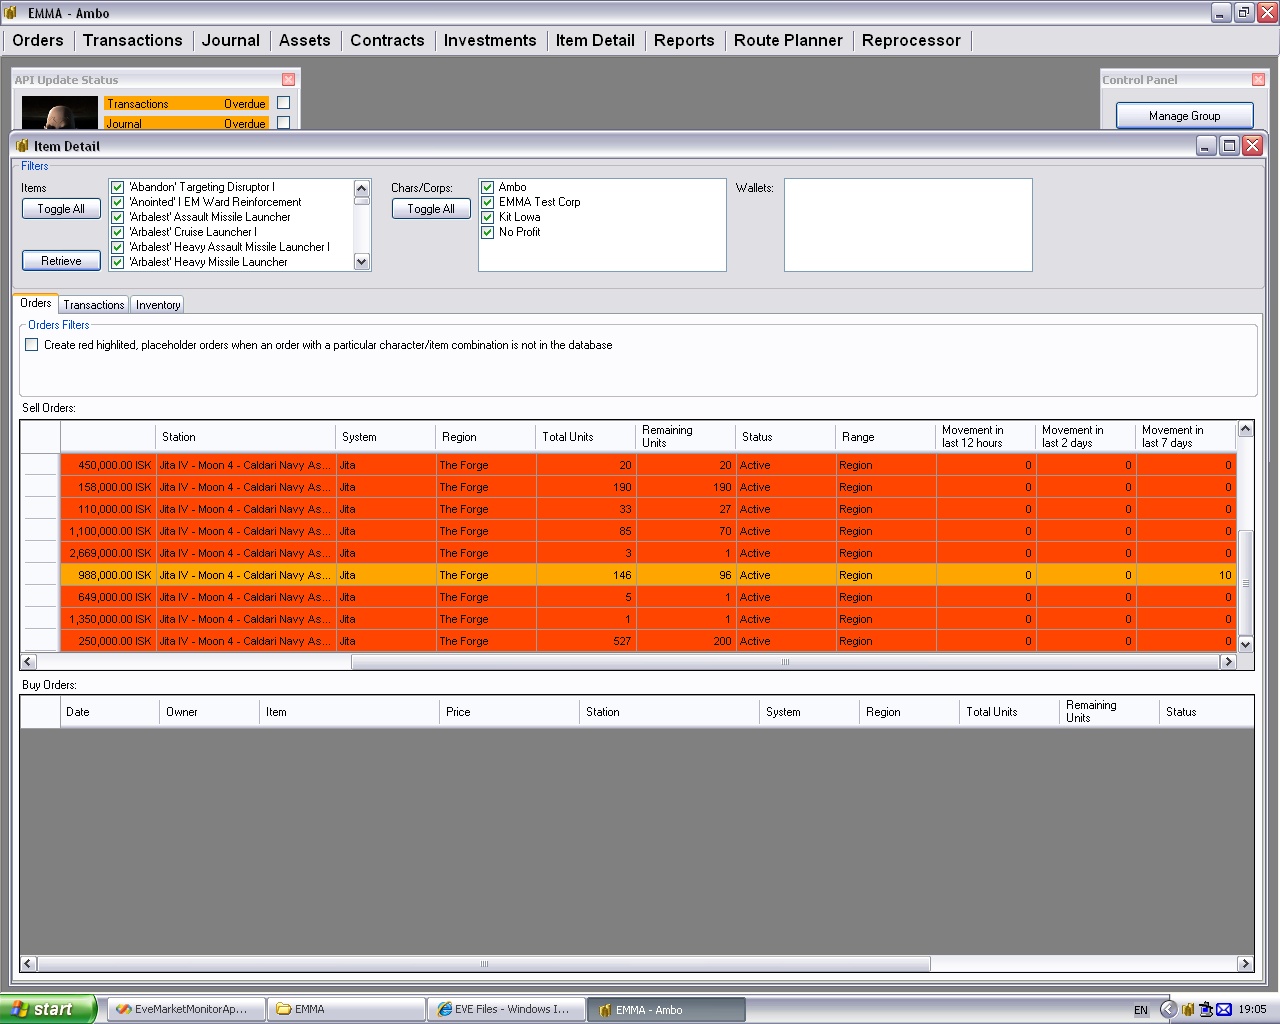The image size is (1280, 1024).
Task: Enable red highlighted placeholder orders checkbox
Action: pos(32,345)
